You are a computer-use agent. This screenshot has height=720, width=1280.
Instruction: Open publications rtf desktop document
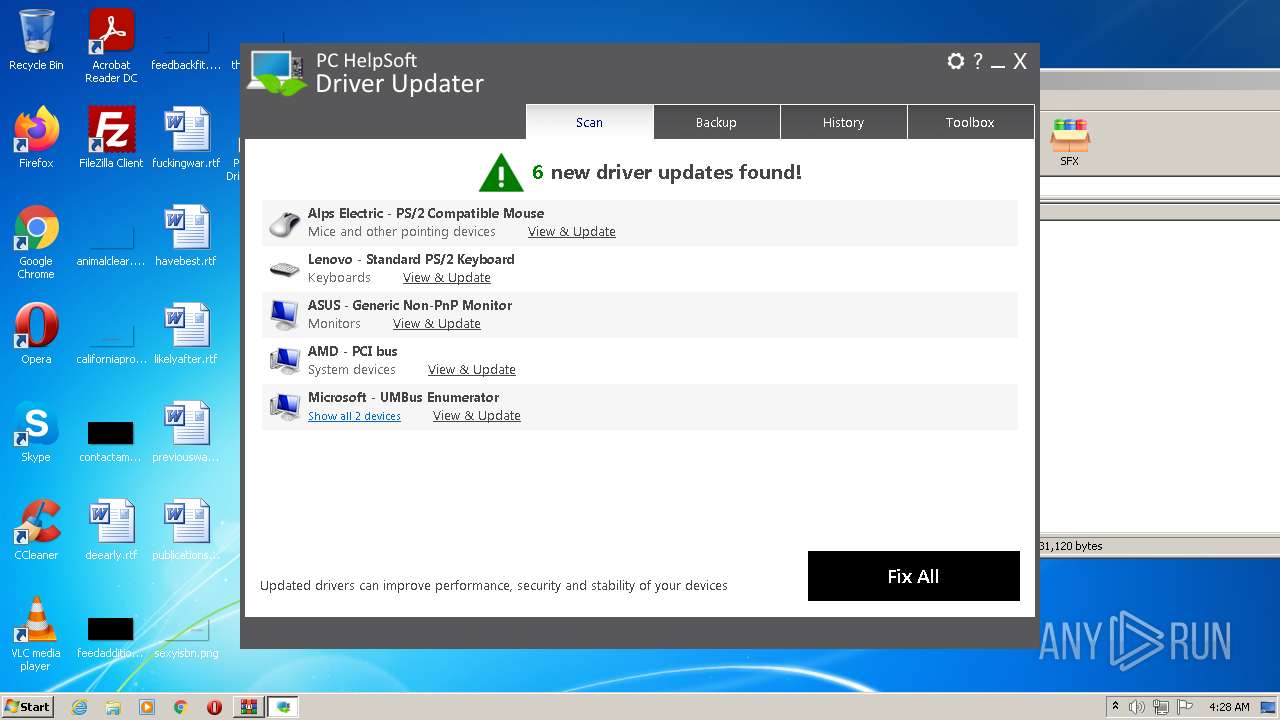tap(186, 530)
